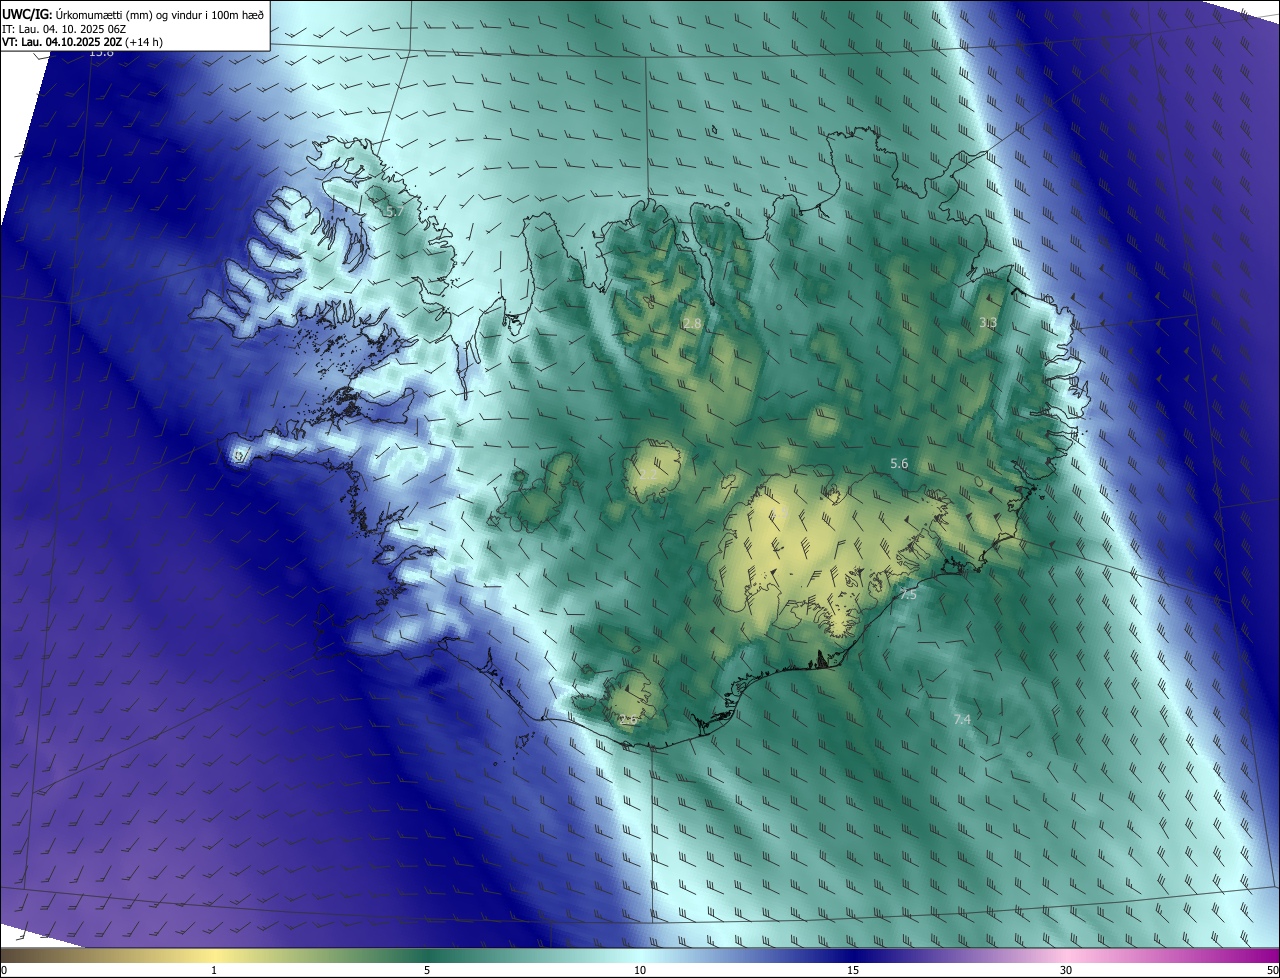Click the 'VT: Lau. 04.10.2025 20Z' line
This screenshot has height=978, width=1280.
pyautogui.click(x=63, y=42)
